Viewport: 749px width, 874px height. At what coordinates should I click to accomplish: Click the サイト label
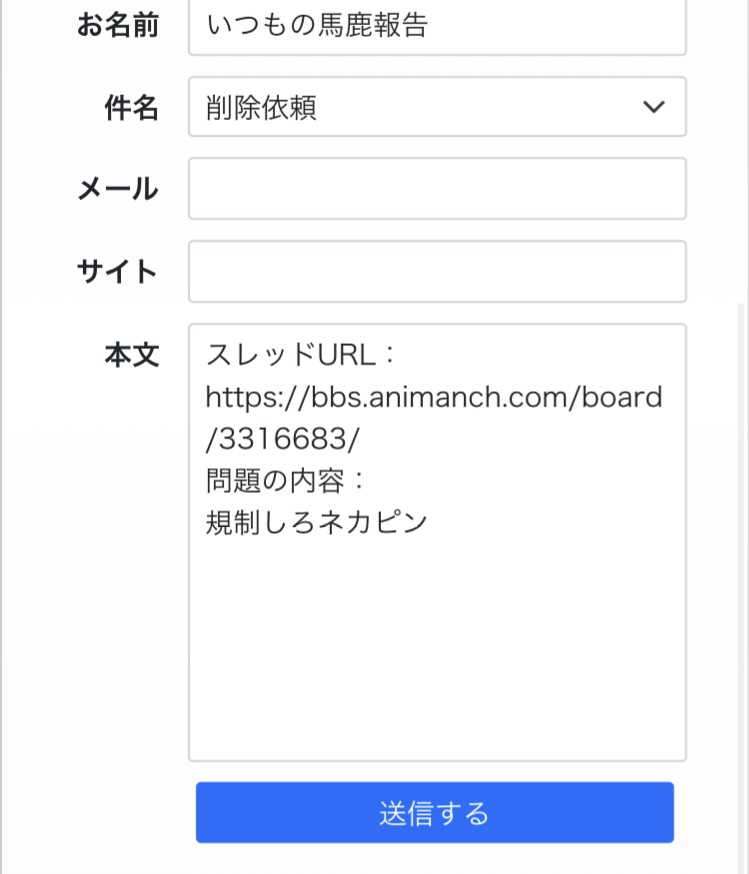118,271
